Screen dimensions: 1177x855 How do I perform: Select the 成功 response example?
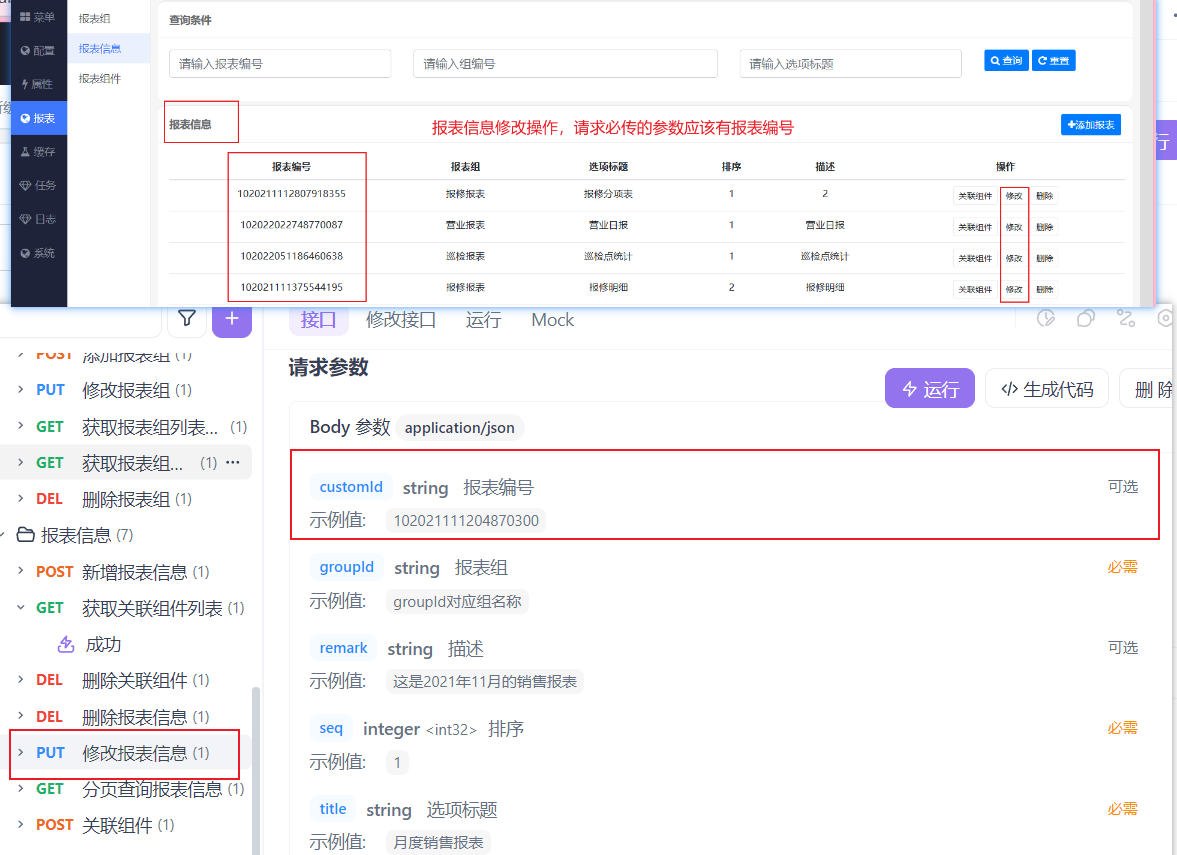103,644
